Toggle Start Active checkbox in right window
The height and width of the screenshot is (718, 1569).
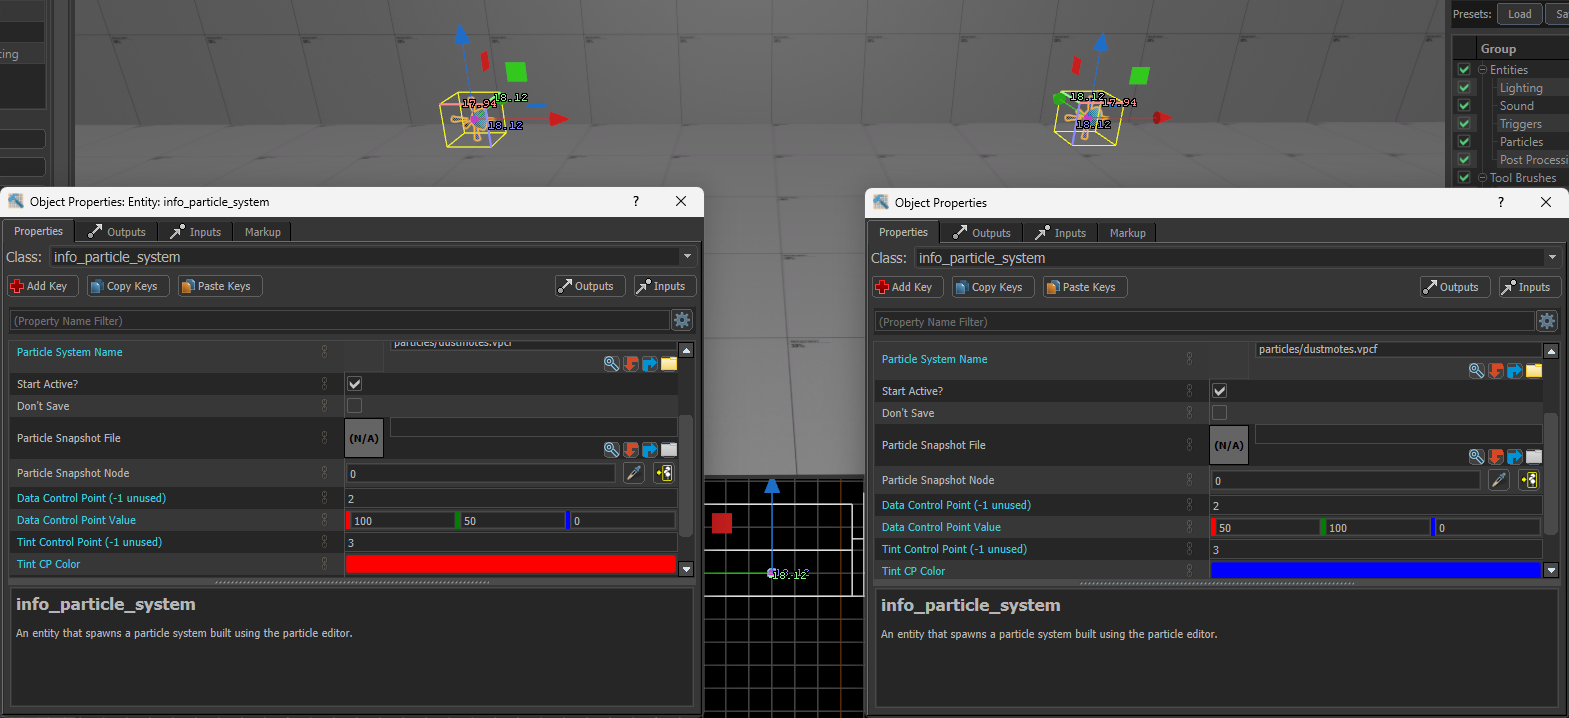coord(1219,391)
